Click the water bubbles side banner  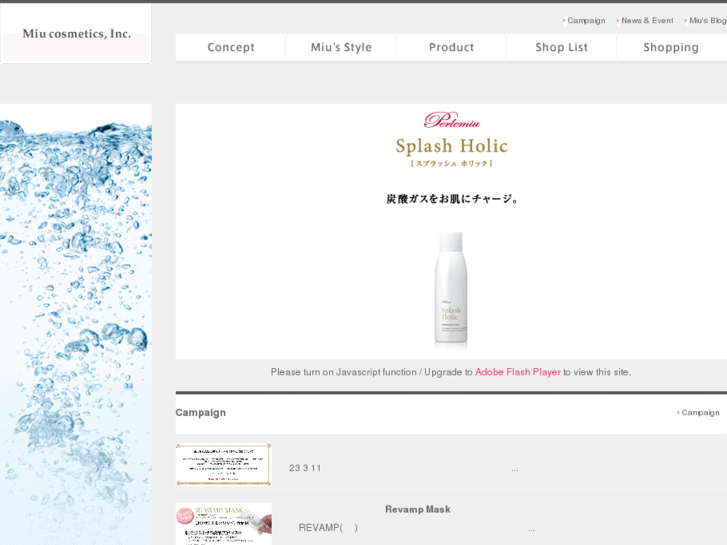tap(76, 324)
